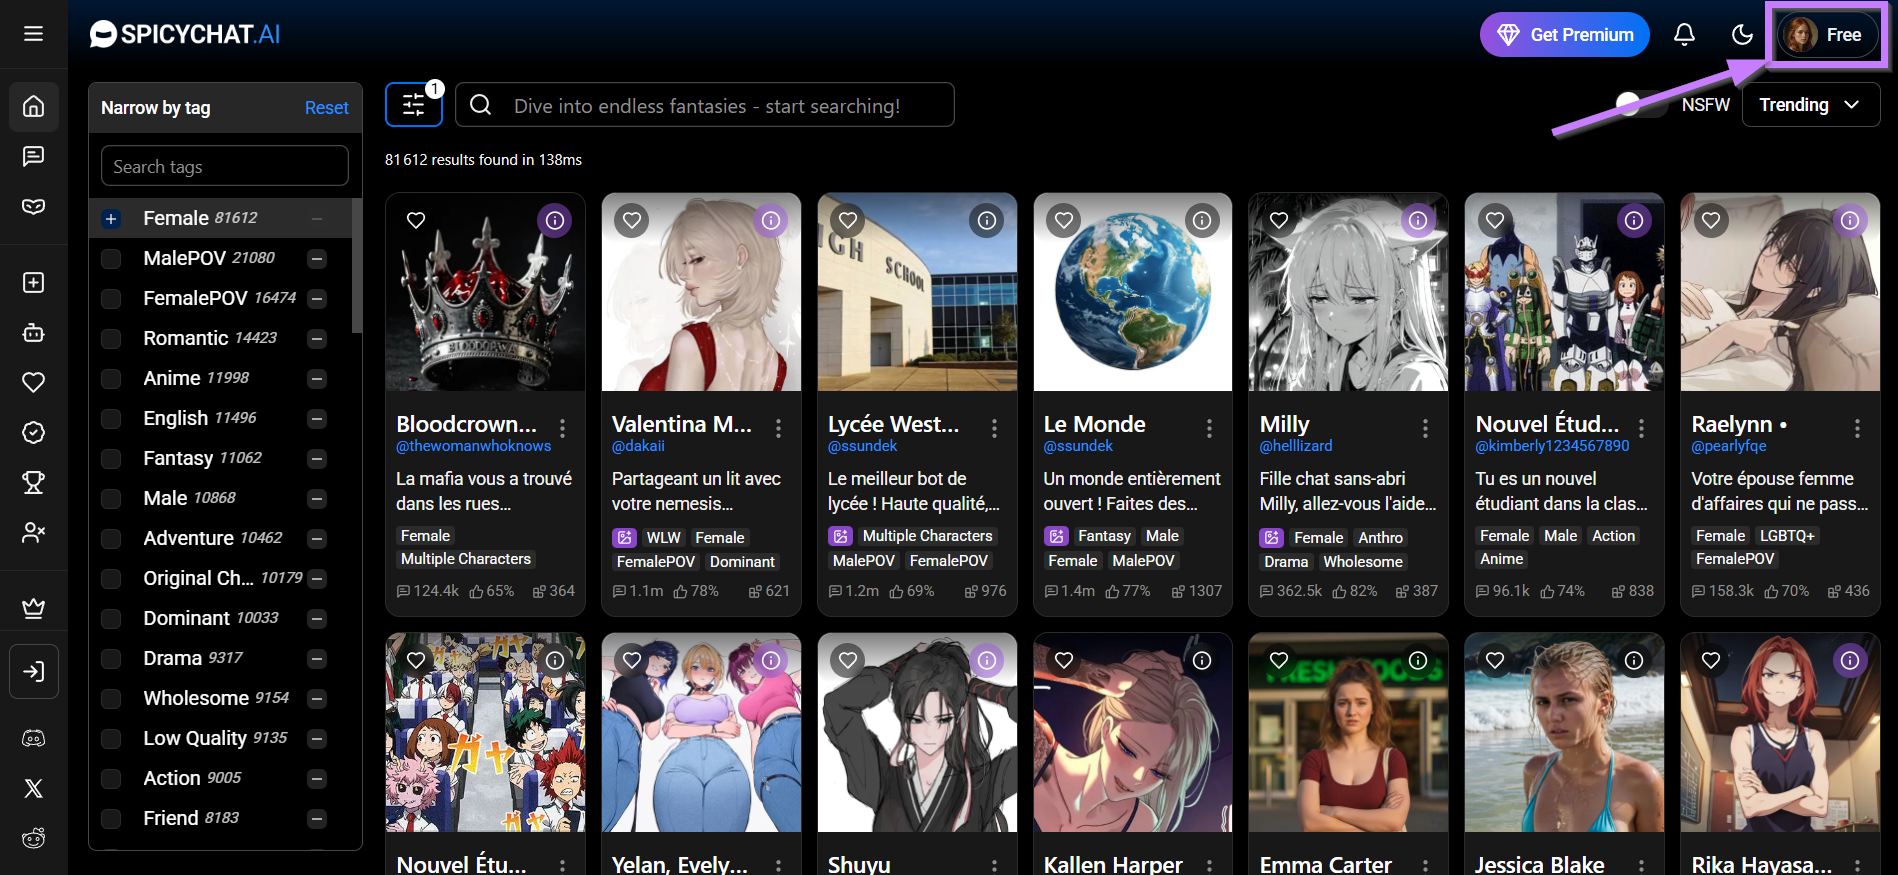
Task: Exclude the Dominant tag with minus button
Action: coord(317,618)
